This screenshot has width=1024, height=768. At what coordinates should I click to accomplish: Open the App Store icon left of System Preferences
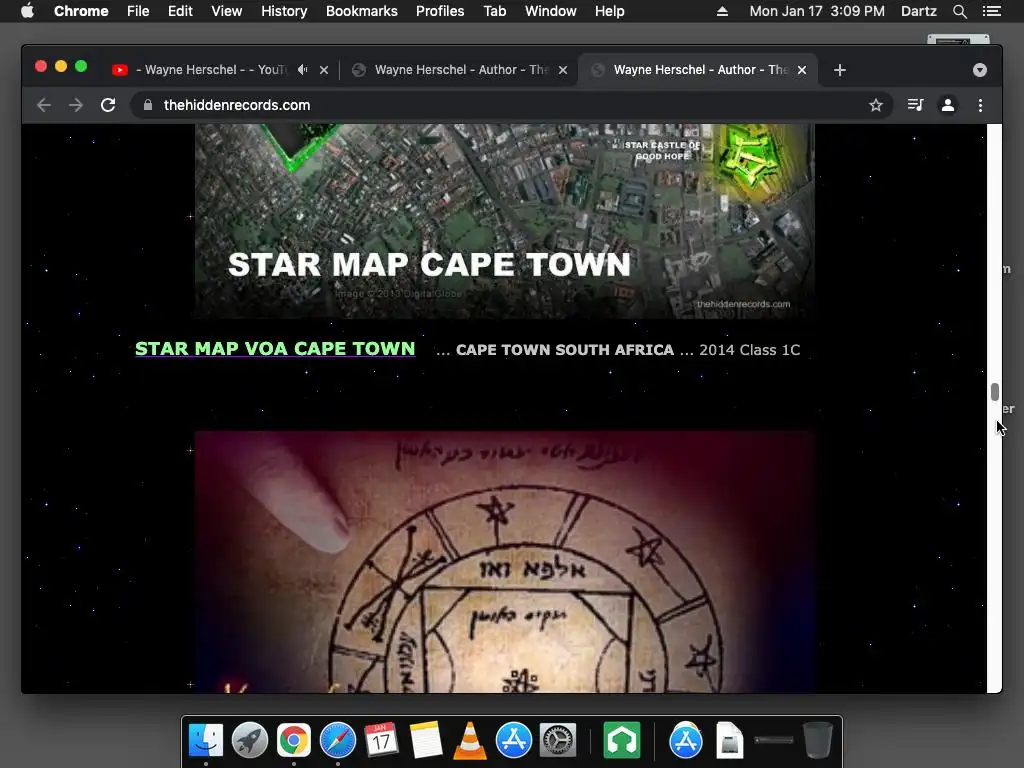pos(513,740)
